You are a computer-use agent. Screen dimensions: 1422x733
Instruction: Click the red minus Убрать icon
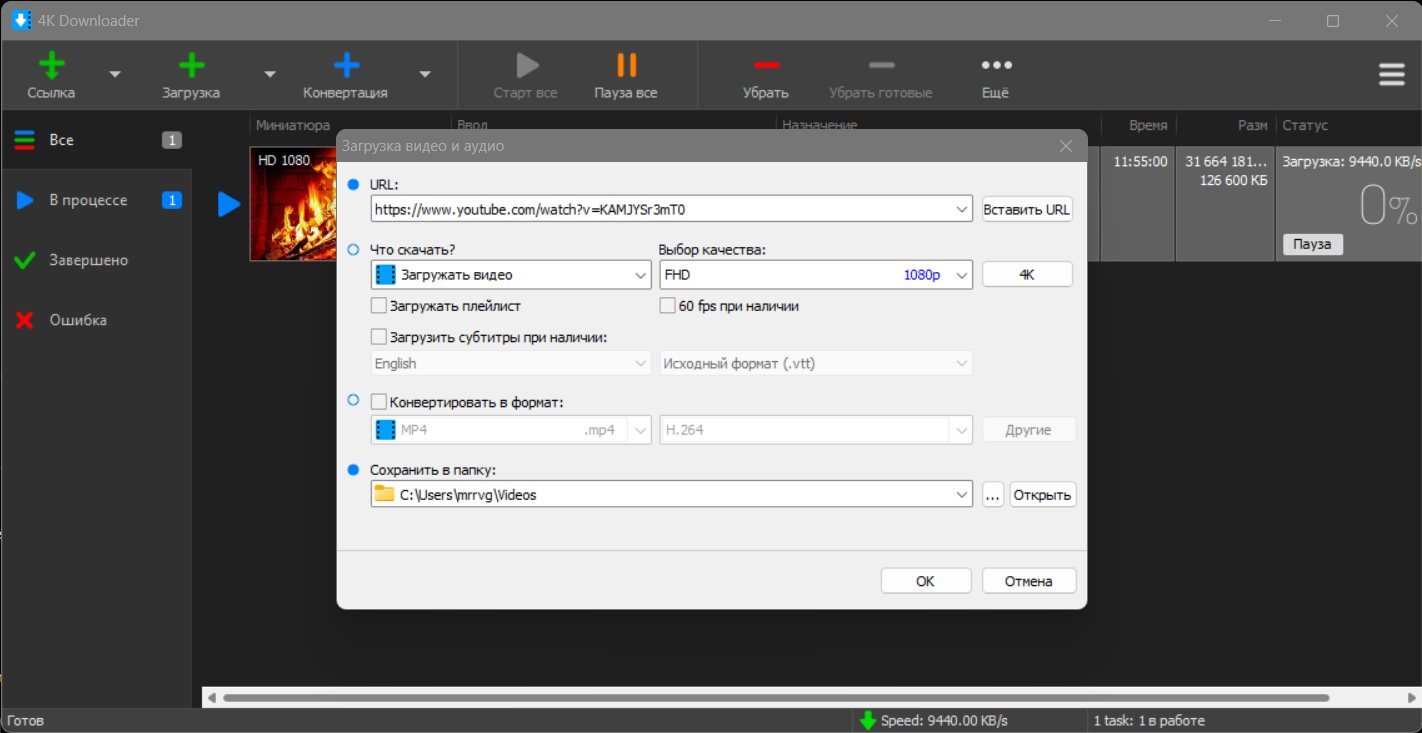(766, 66)
